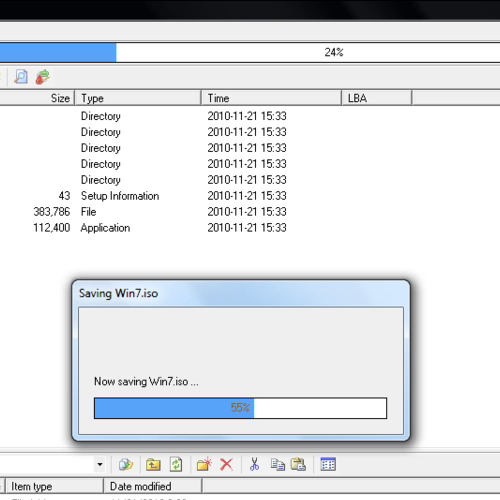Click the Date modified column header
Screen dimensions: 500x500
(x=153, y=486)
